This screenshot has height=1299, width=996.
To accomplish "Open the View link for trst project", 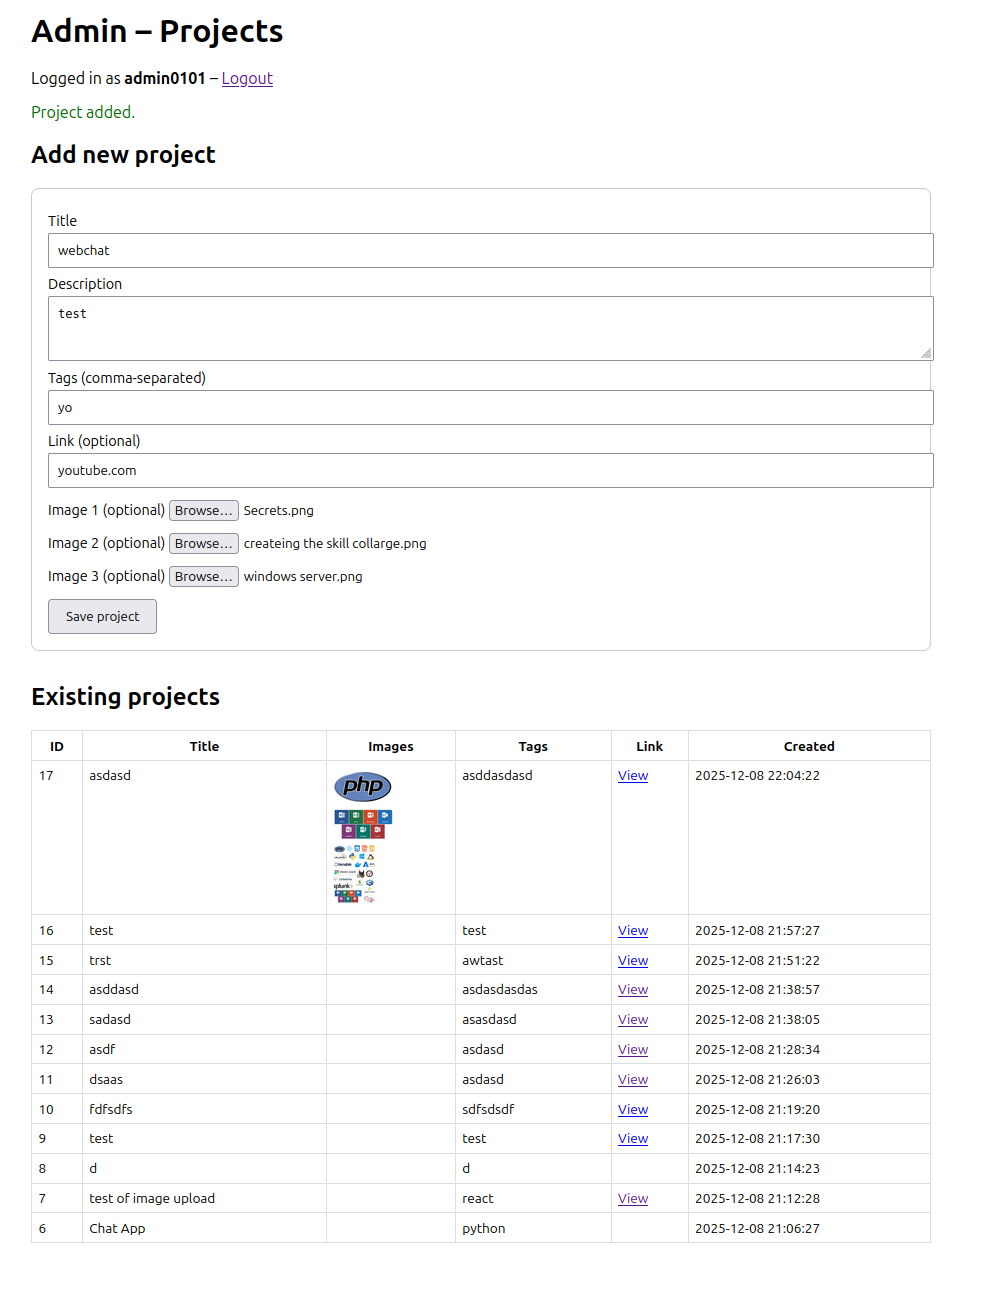I will tap(632, 960).
